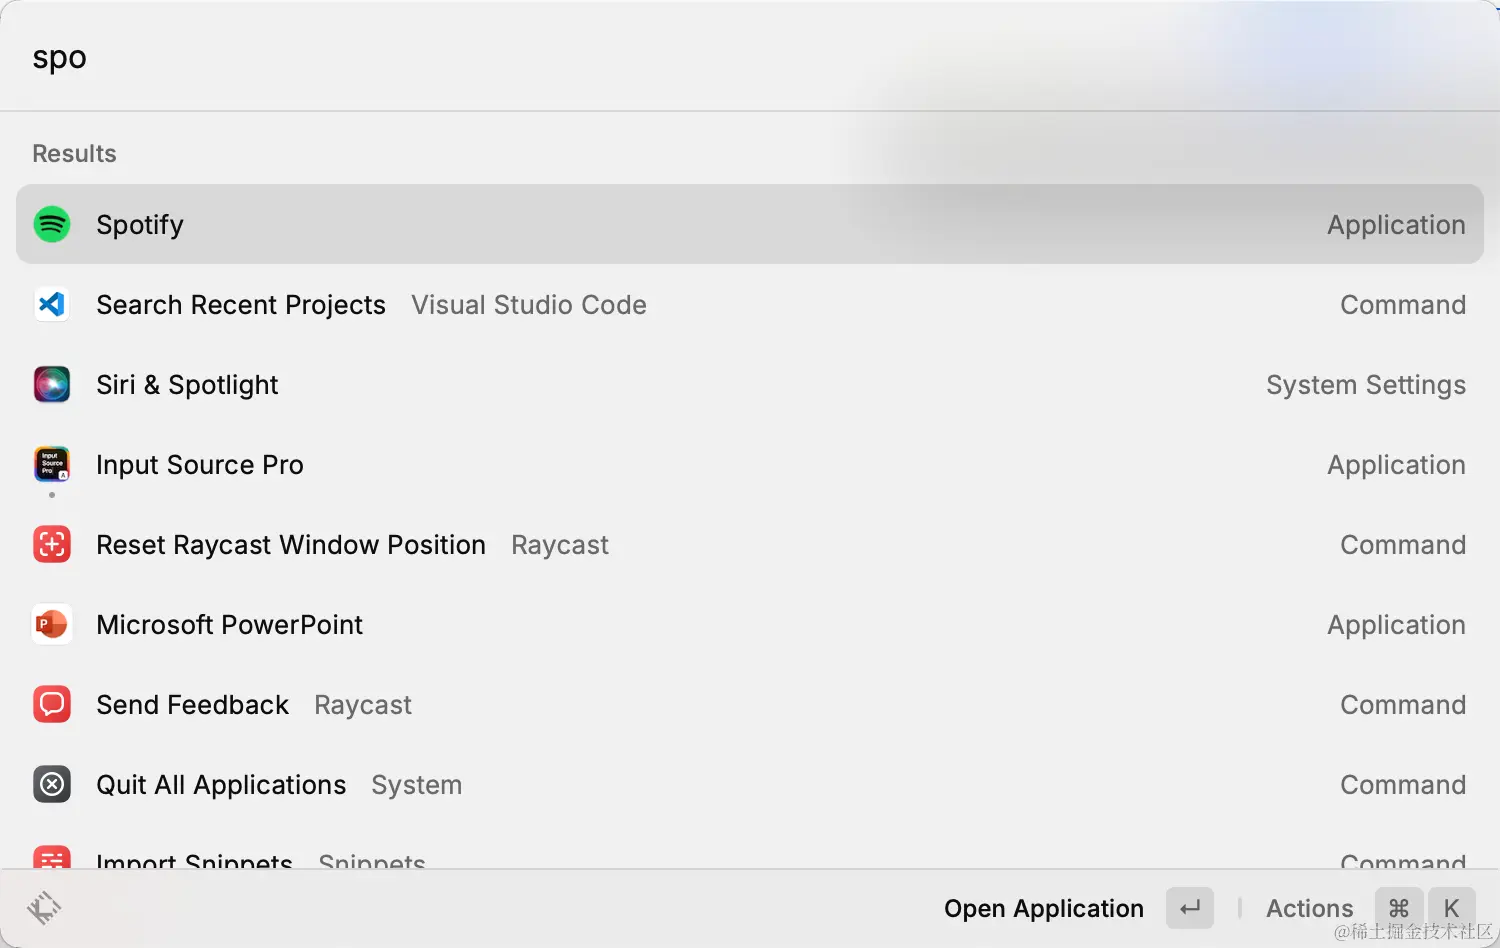Click the Visual Studio Code subtitle text
Image resolution: width=1500 pixels, height=948 pixels.
click(x=529, y=305)
